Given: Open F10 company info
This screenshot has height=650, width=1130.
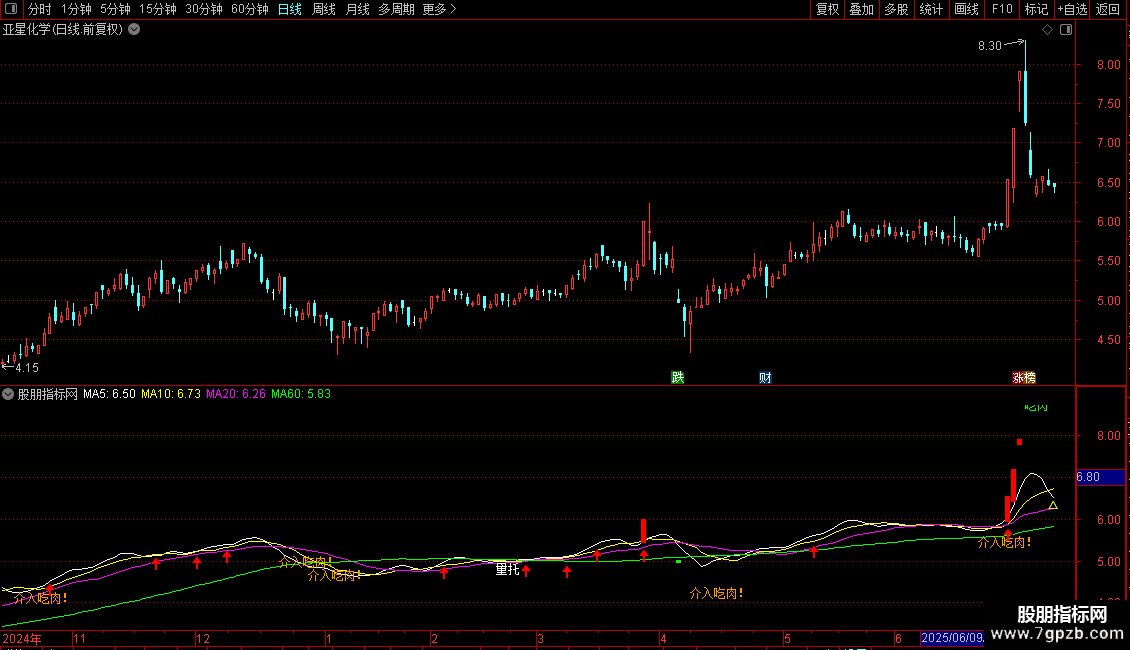Looking at the screenshot, I should click(x=1002, y=9).
